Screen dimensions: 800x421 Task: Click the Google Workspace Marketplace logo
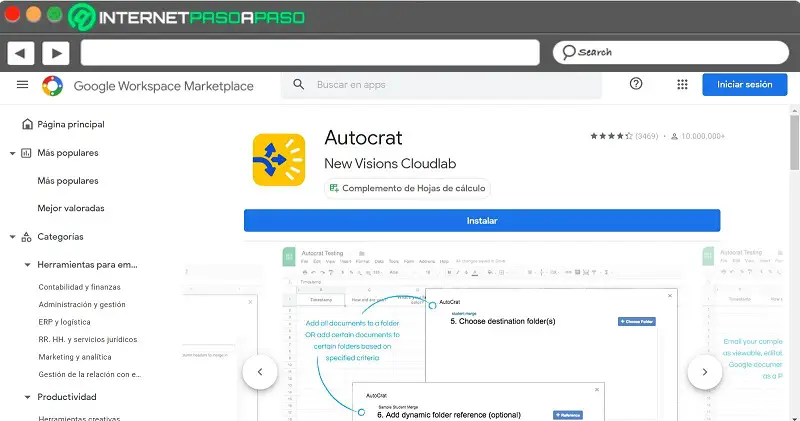(x=53, y=86)
